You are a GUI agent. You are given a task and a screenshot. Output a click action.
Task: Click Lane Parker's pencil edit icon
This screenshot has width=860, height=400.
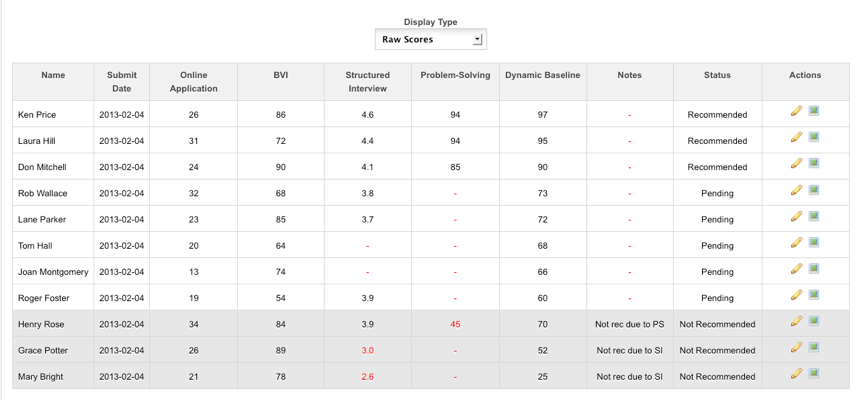[796, 216]
